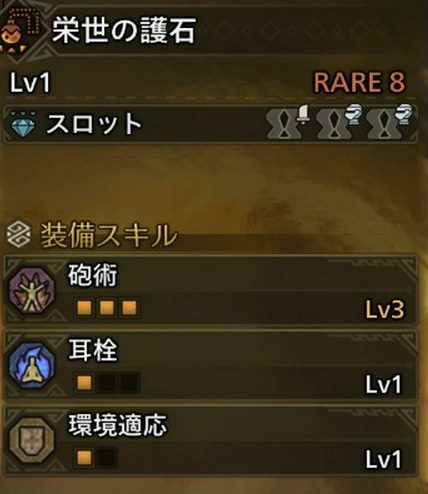This screenshot has height=494, width=428.
Task: Click the 砲術 level gauge squares
Action: pos(107,308)
